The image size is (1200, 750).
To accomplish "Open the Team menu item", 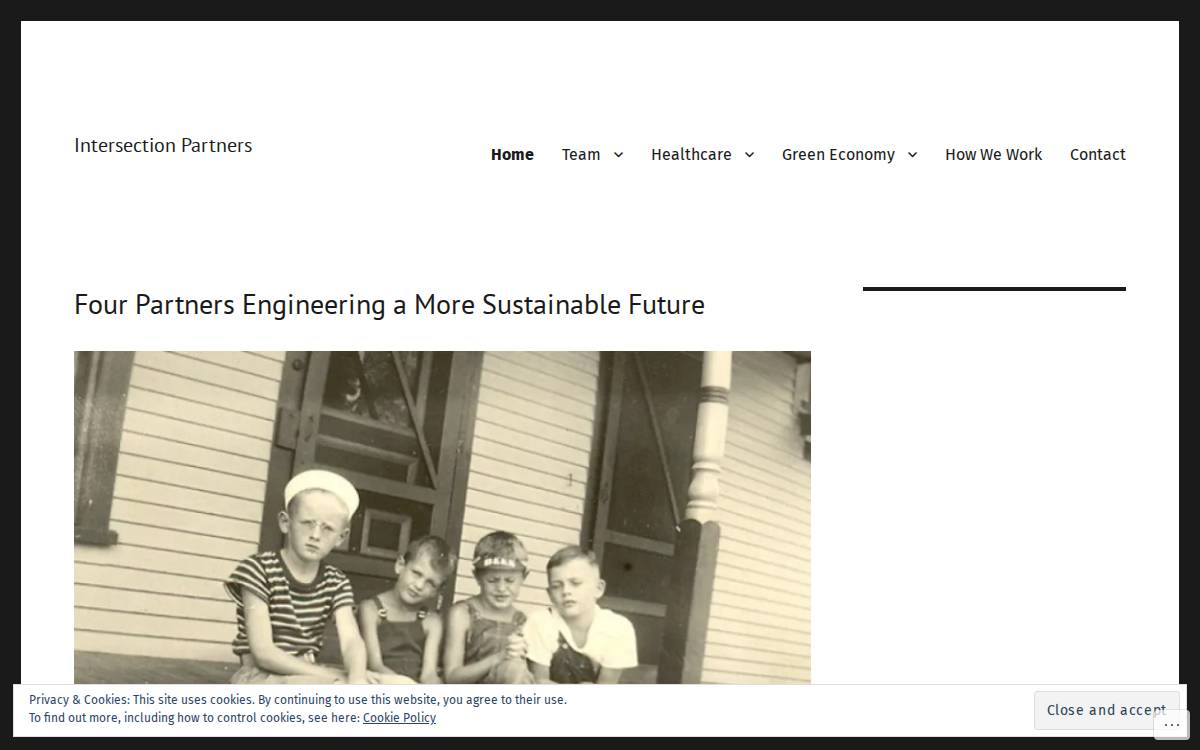I will pos(581,154).
